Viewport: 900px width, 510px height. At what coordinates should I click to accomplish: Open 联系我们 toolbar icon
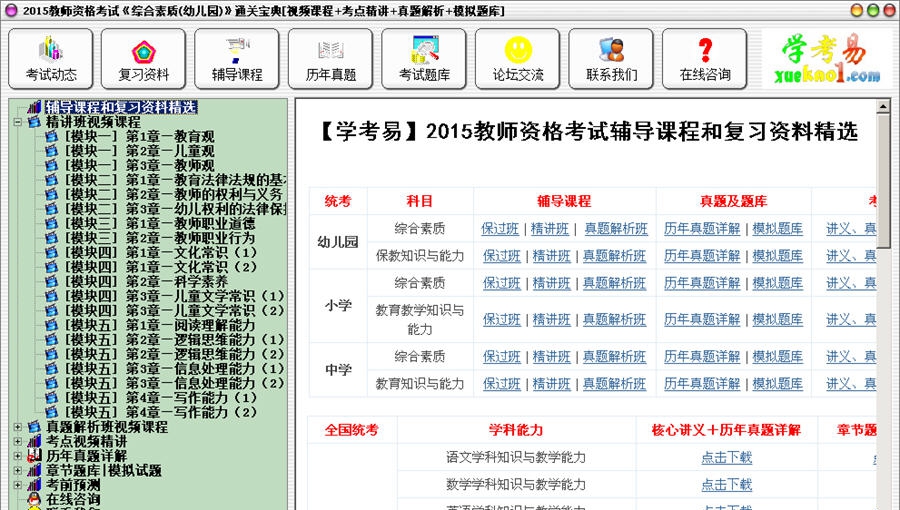click(x=611, y=59)
